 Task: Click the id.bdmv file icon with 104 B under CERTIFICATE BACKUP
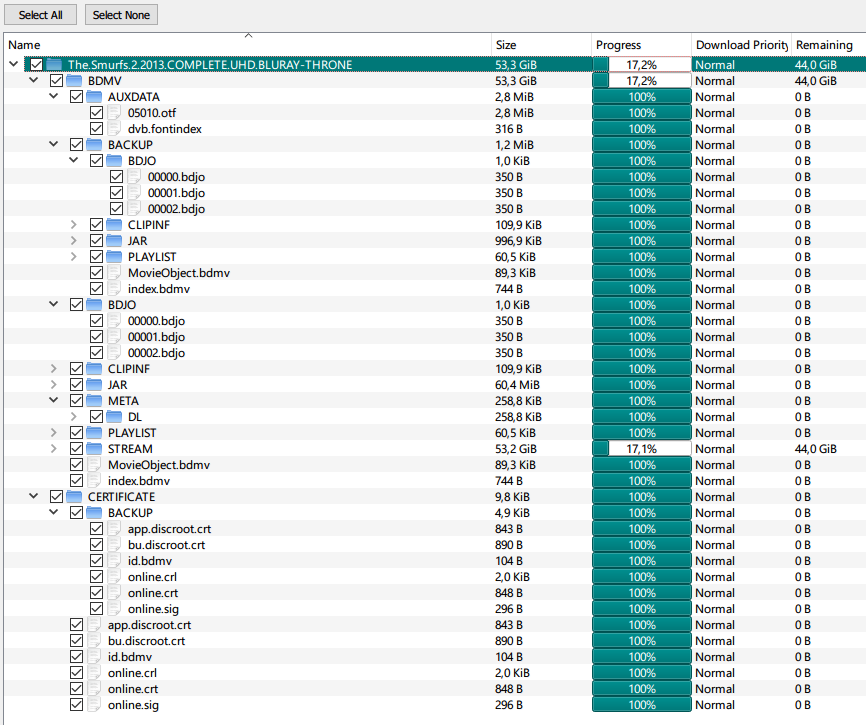(x=114, y=561)
